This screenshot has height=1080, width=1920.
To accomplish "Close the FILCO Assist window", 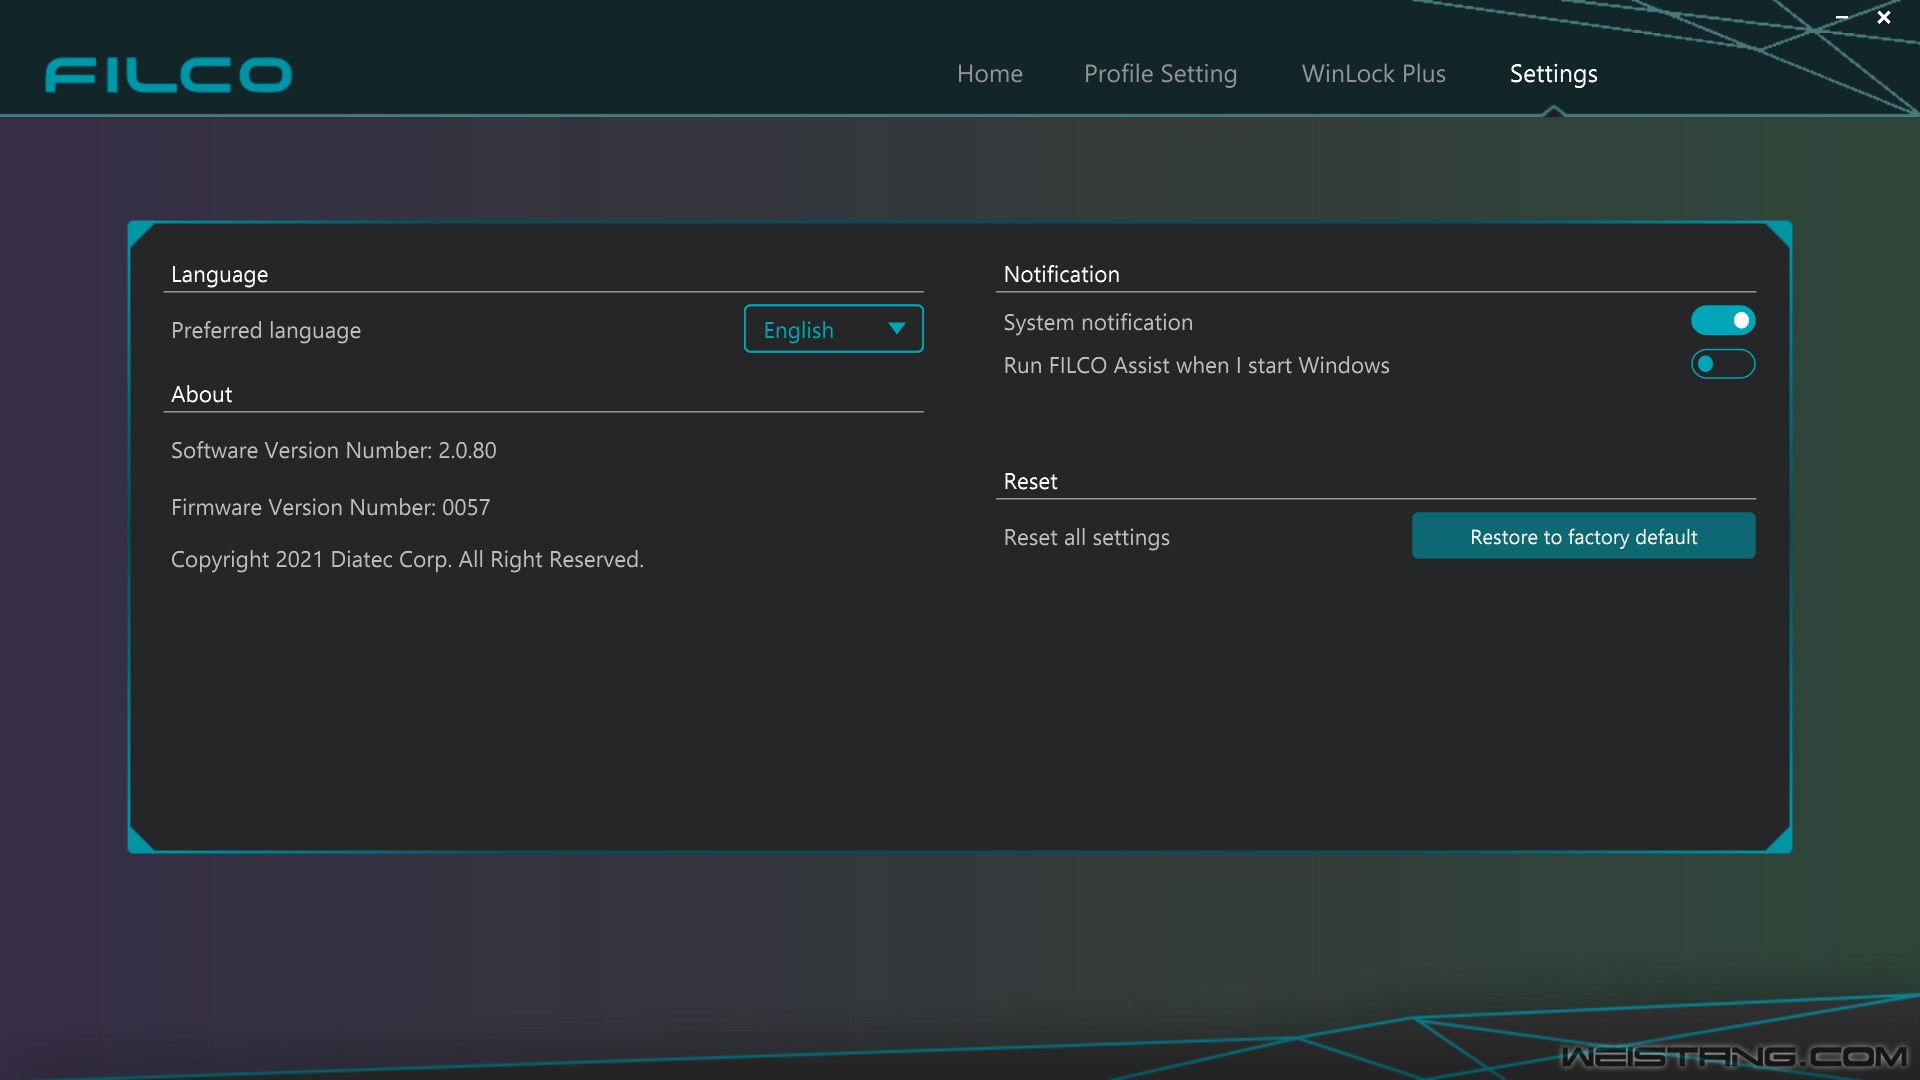I will (1884, 17).
